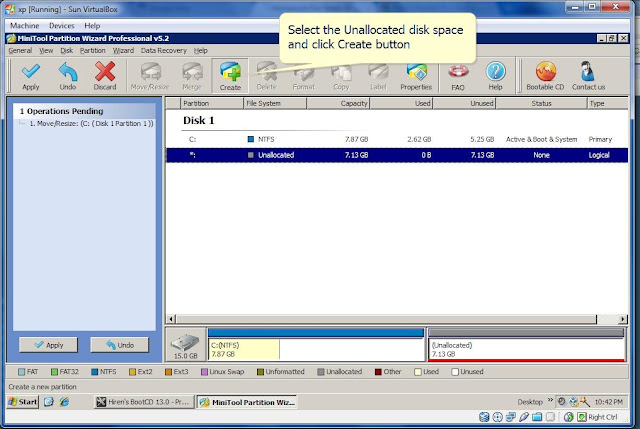
Task: Open the application Help menu
Action: pos(200,51)
